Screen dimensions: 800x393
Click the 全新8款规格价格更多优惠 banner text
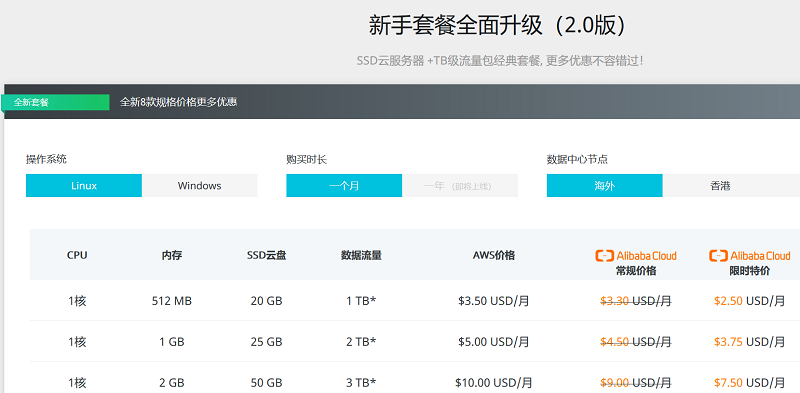tap(179, 102)
